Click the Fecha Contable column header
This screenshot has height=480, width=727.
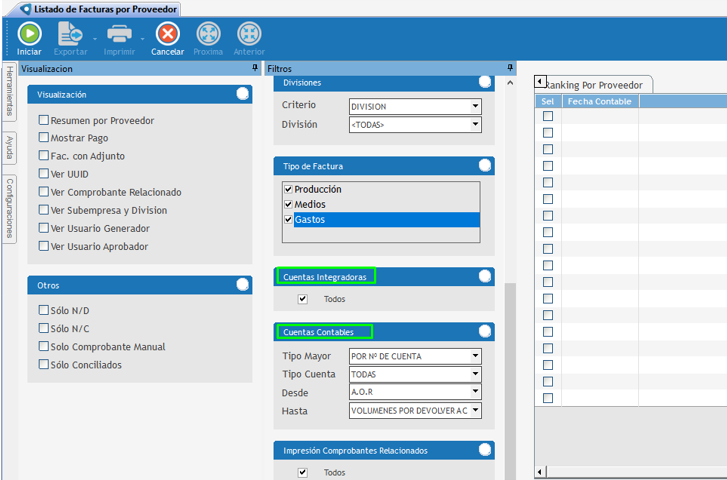click(x=598, y=101)
